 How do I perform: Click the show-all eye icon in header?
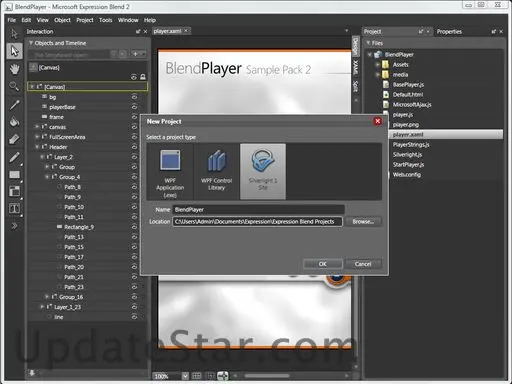pyautogui.click(x=134, y=77)
